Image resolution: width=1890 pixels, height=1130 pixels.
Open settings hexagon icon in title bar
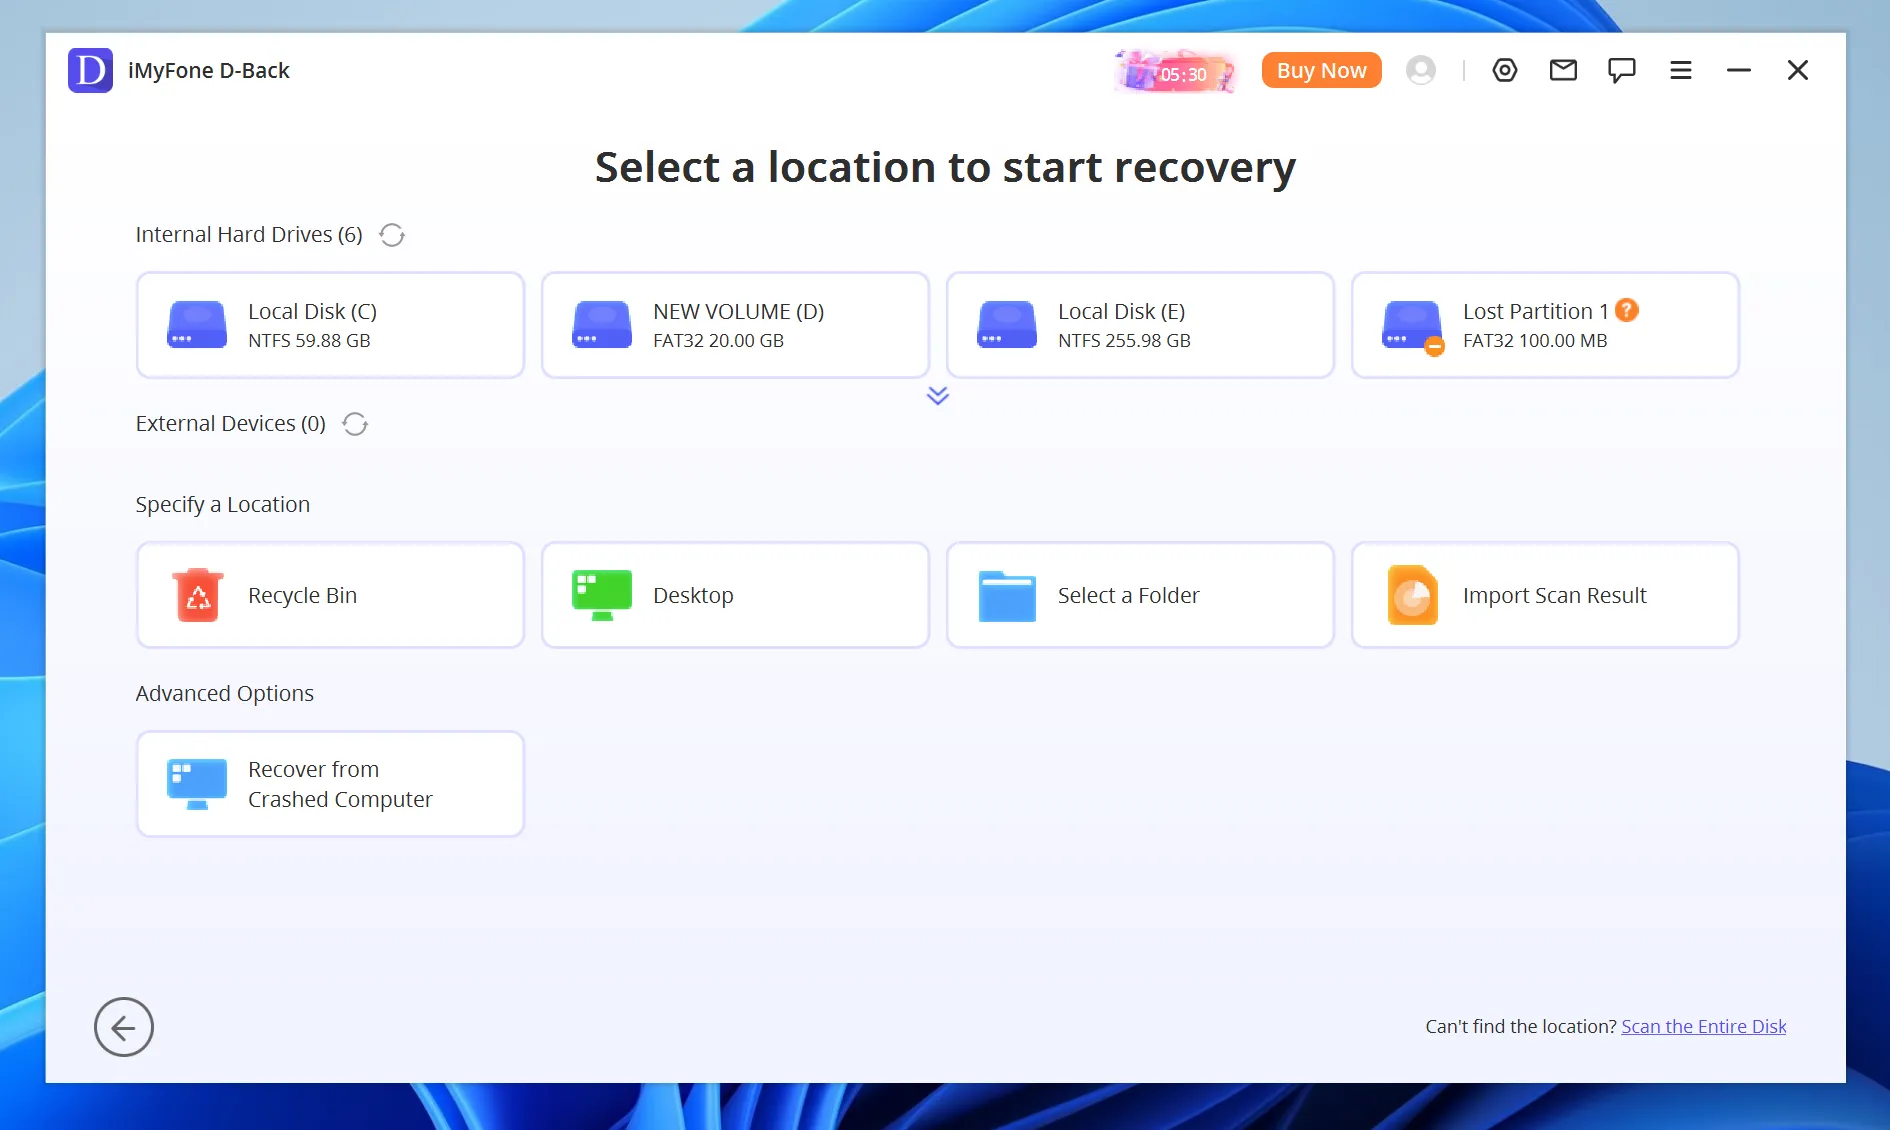1505,70
